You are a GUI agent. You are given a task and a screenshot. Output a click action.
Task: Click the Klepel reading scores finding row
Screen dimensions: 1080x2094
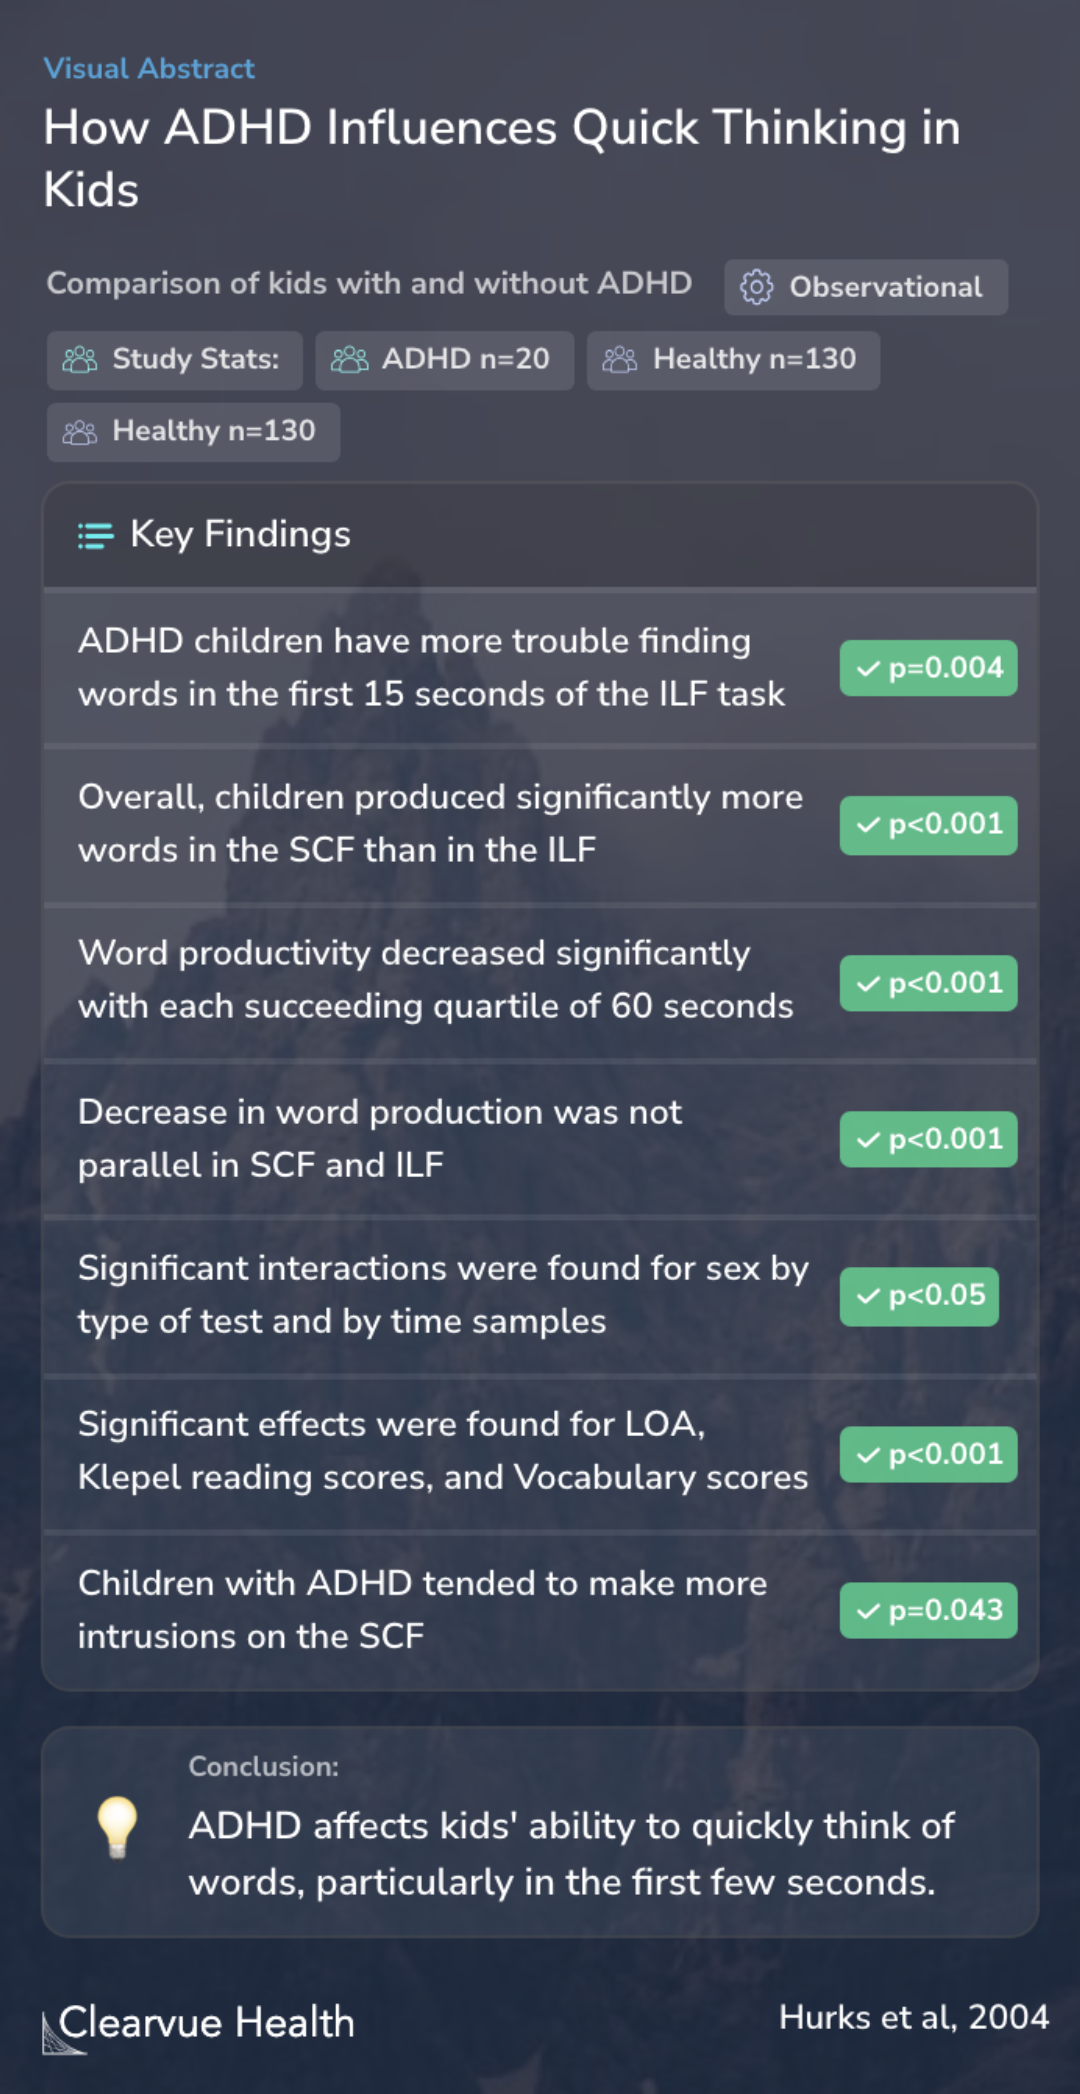point(540,1452)
